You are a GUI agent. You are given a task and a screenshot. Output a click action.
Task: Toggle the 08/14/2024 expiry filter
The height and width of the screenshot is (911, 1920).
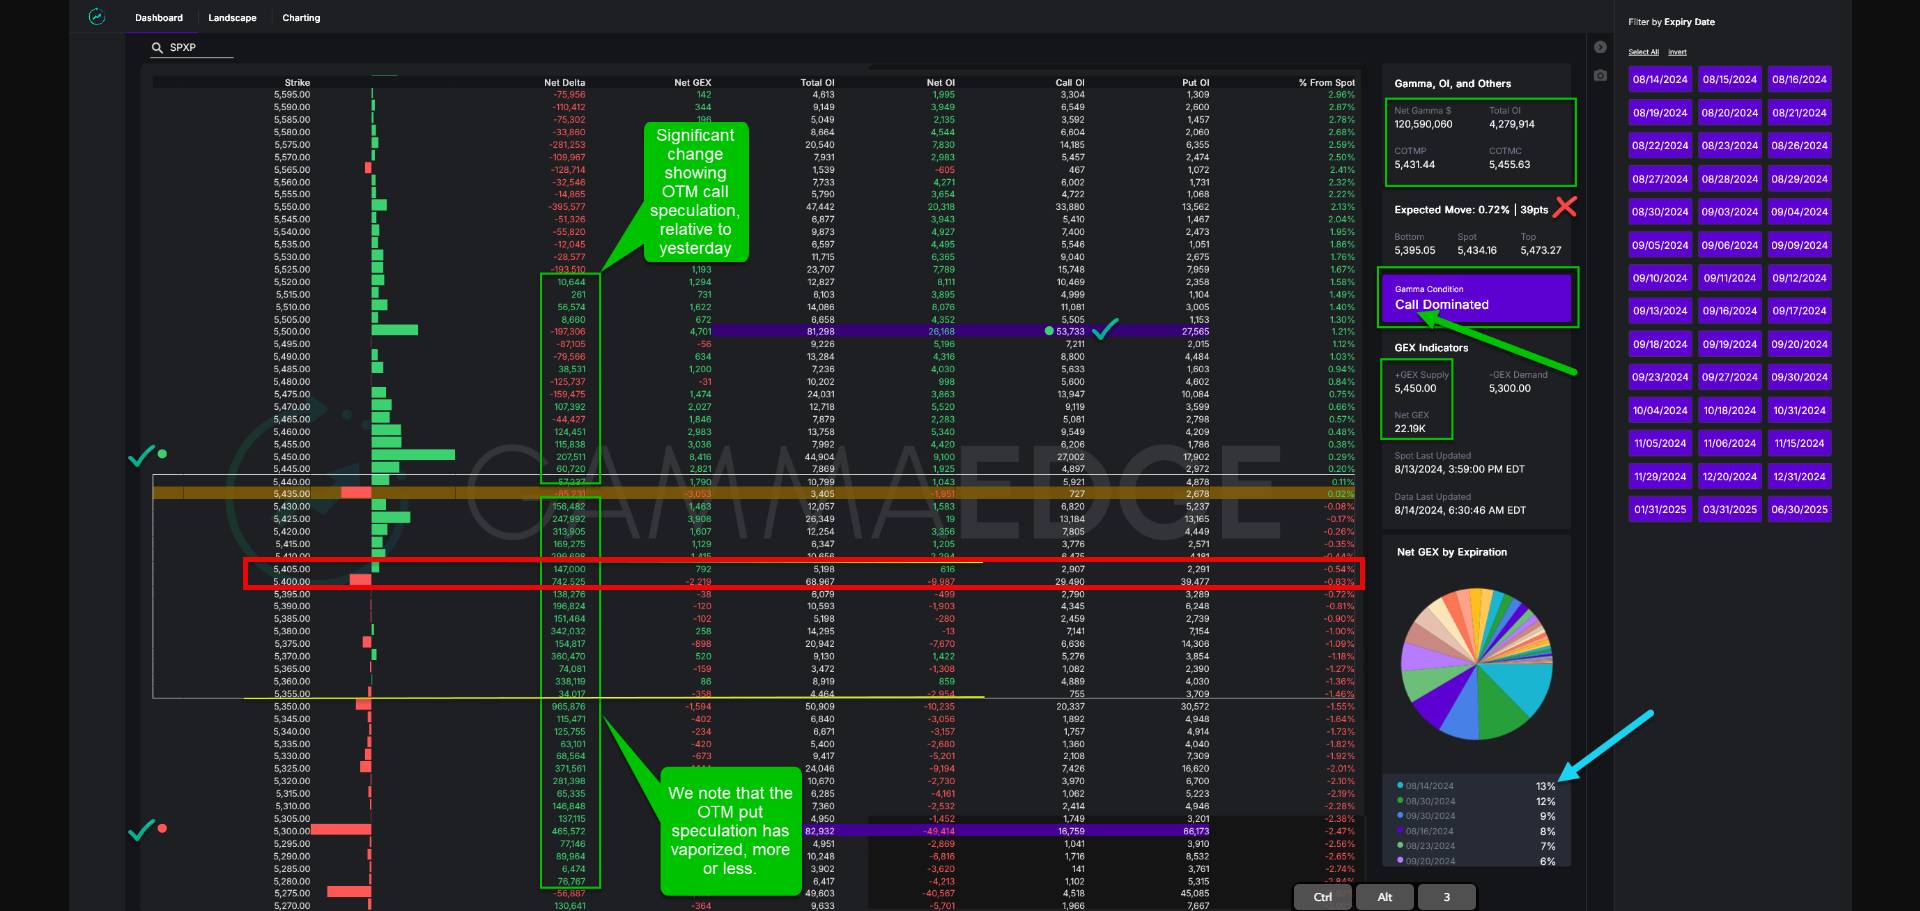click(1659, 79)
